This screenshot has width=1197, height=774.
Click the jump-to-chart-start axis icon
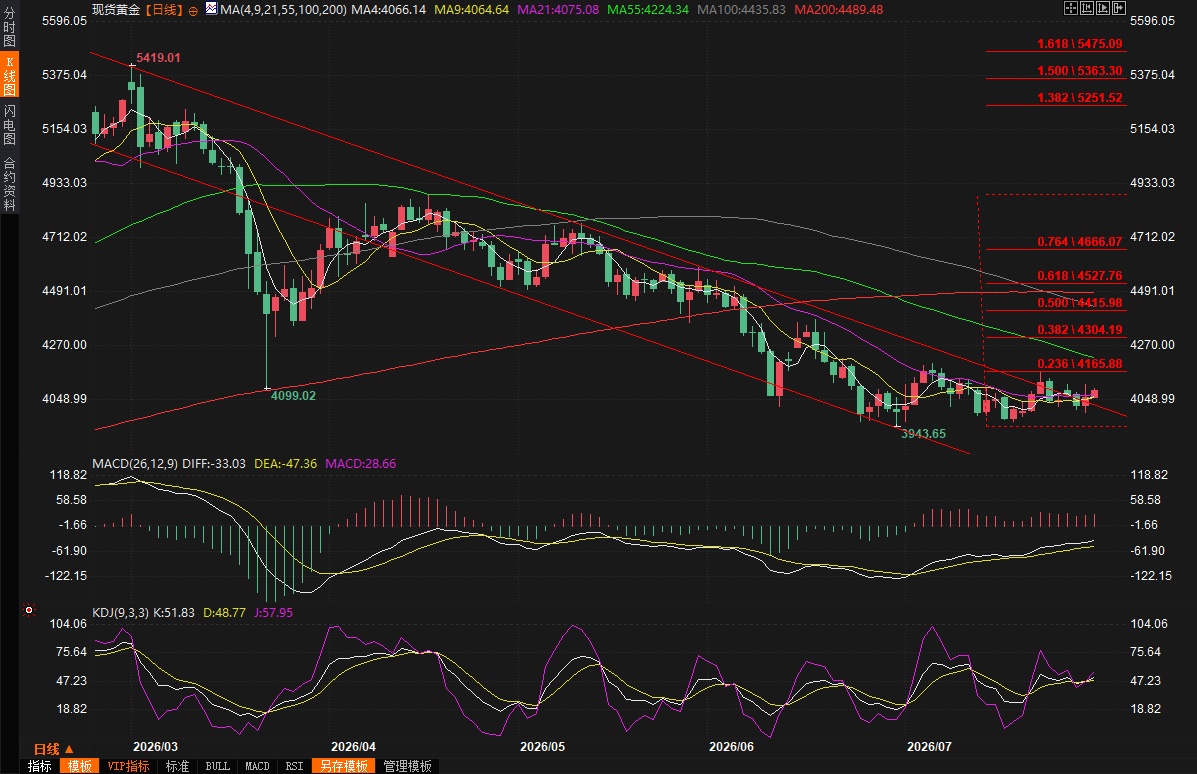click(x=1087, y=8)
